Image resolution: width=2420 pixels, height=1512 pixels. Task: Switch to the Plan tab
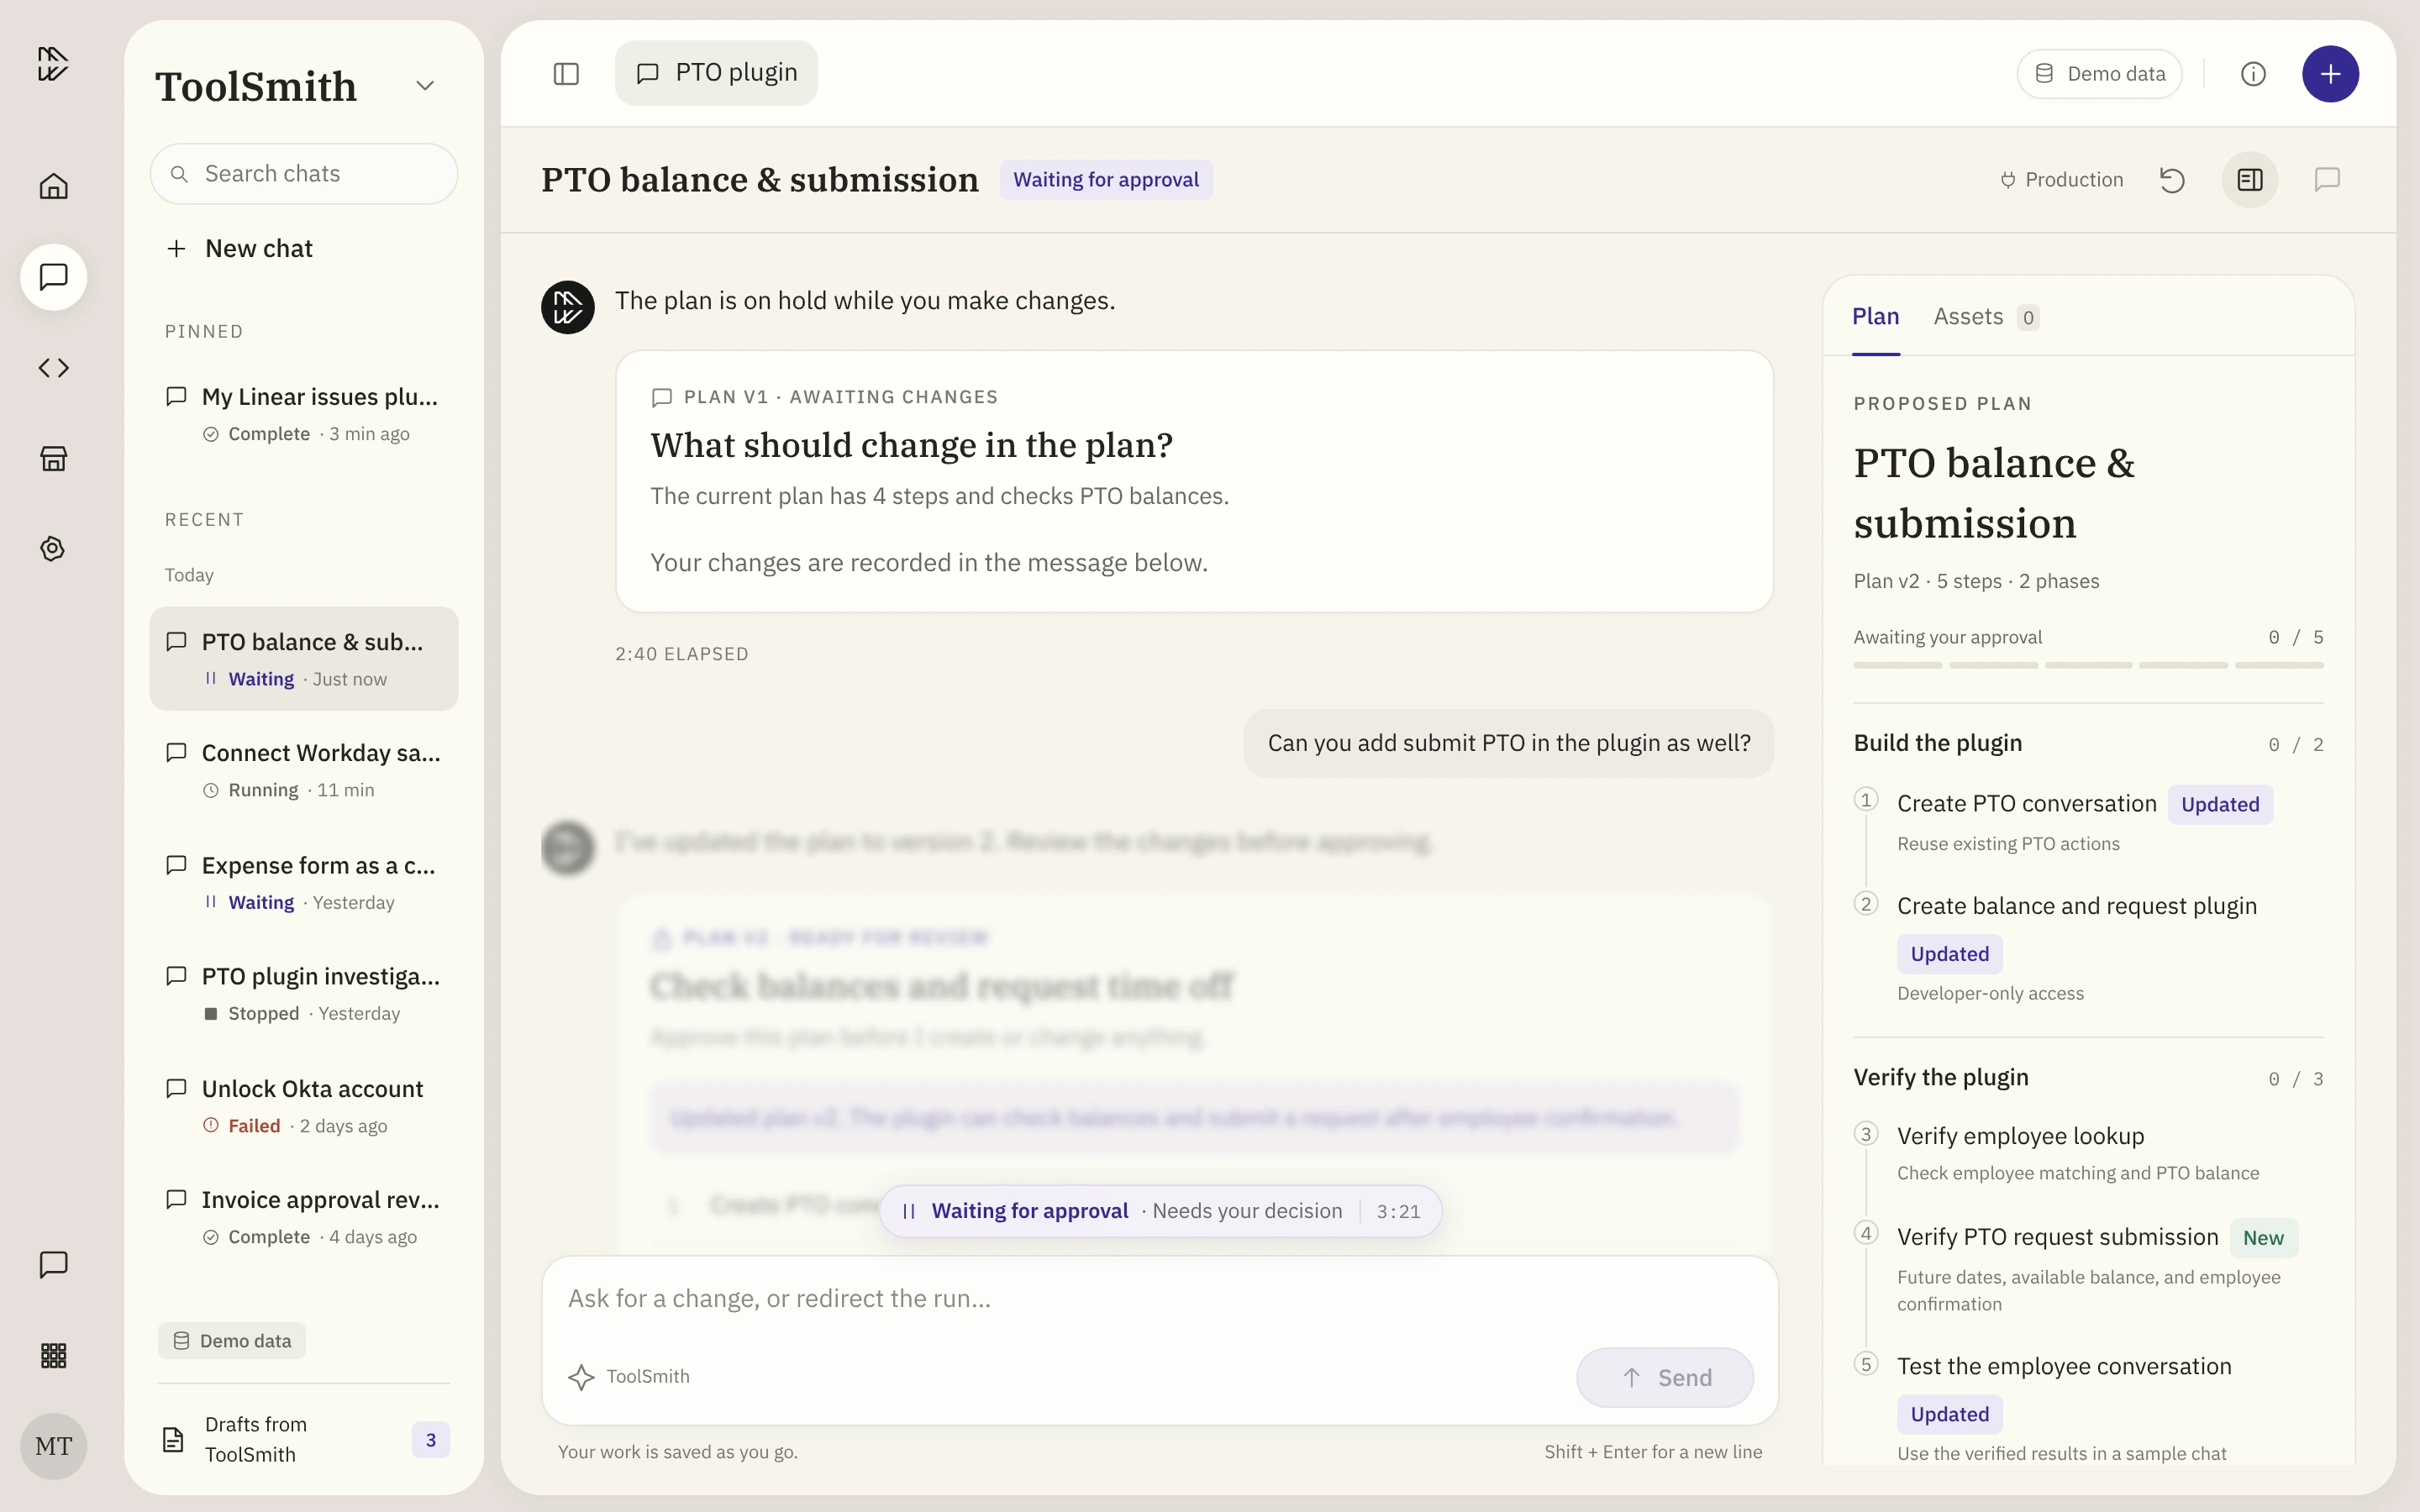[x=1875, y=317]
